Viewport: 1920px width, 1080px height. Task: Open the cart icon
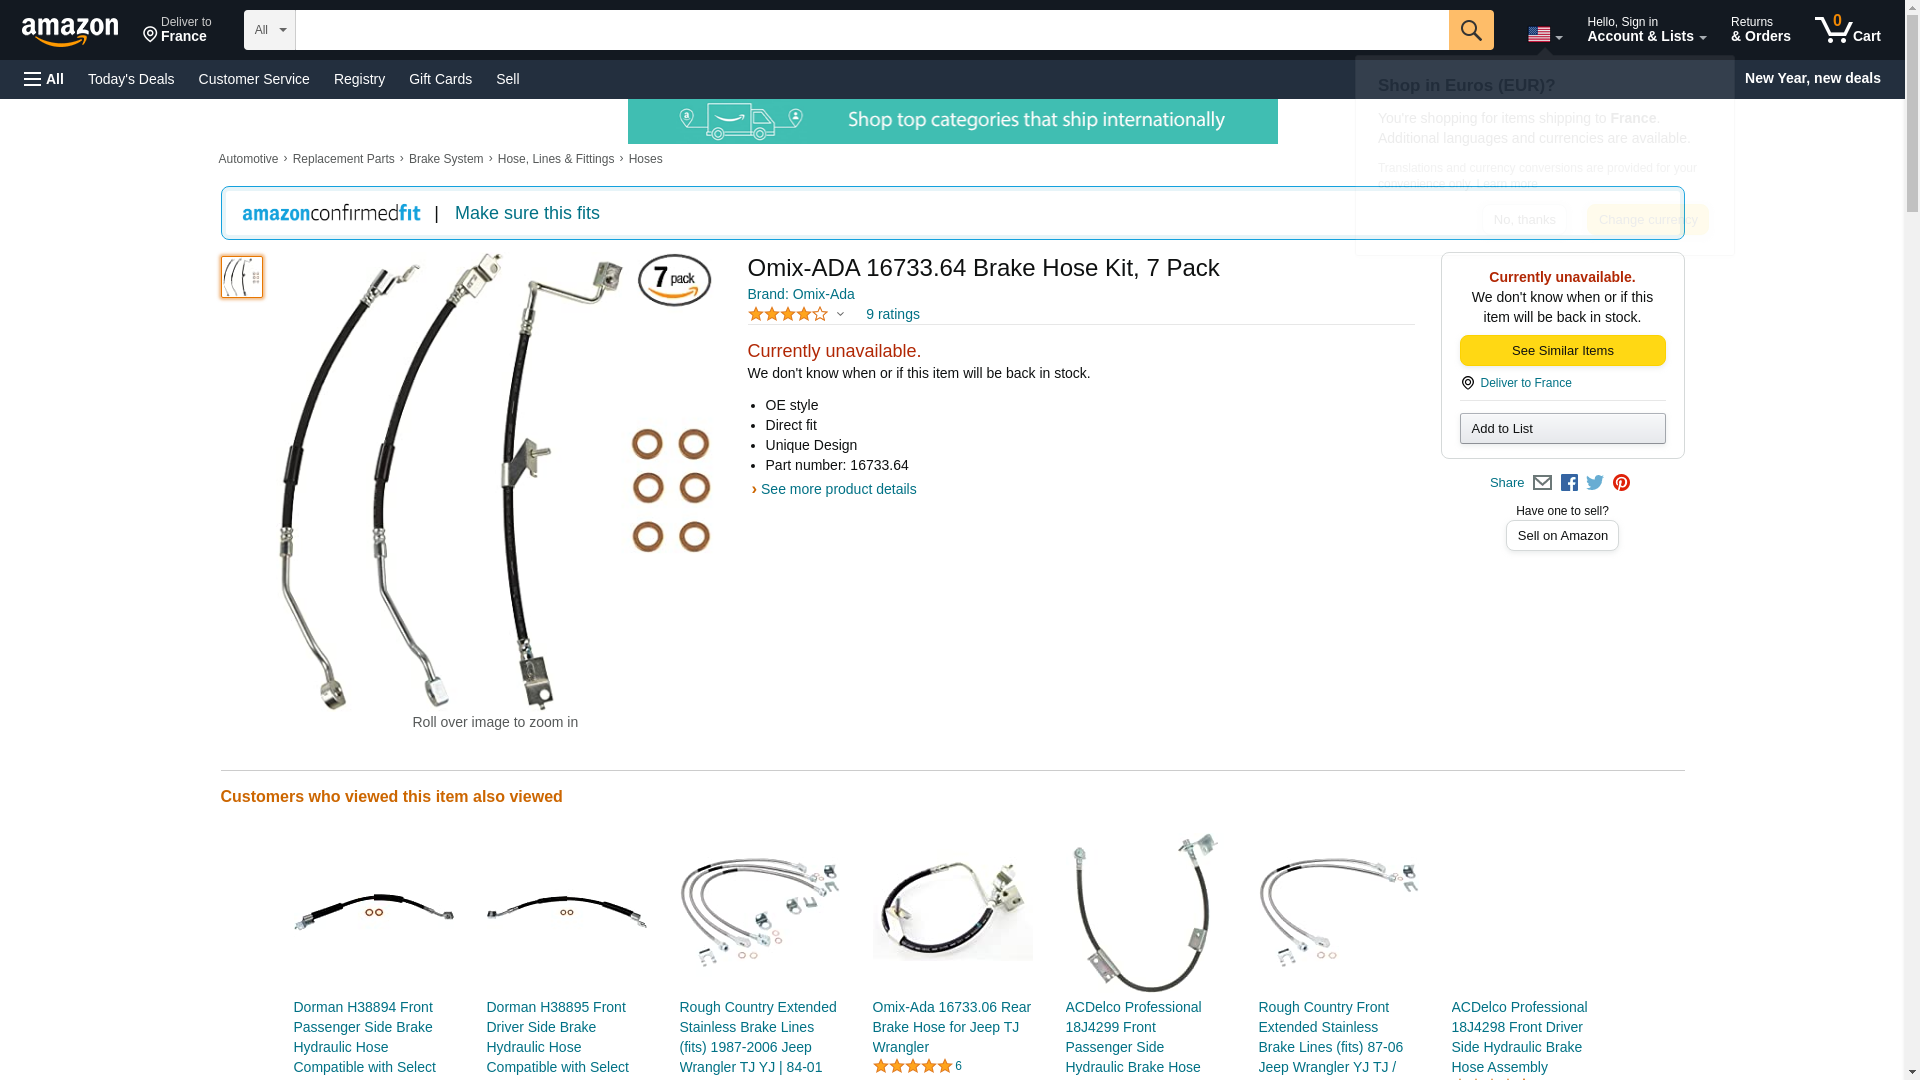(x=1848, y=30)
